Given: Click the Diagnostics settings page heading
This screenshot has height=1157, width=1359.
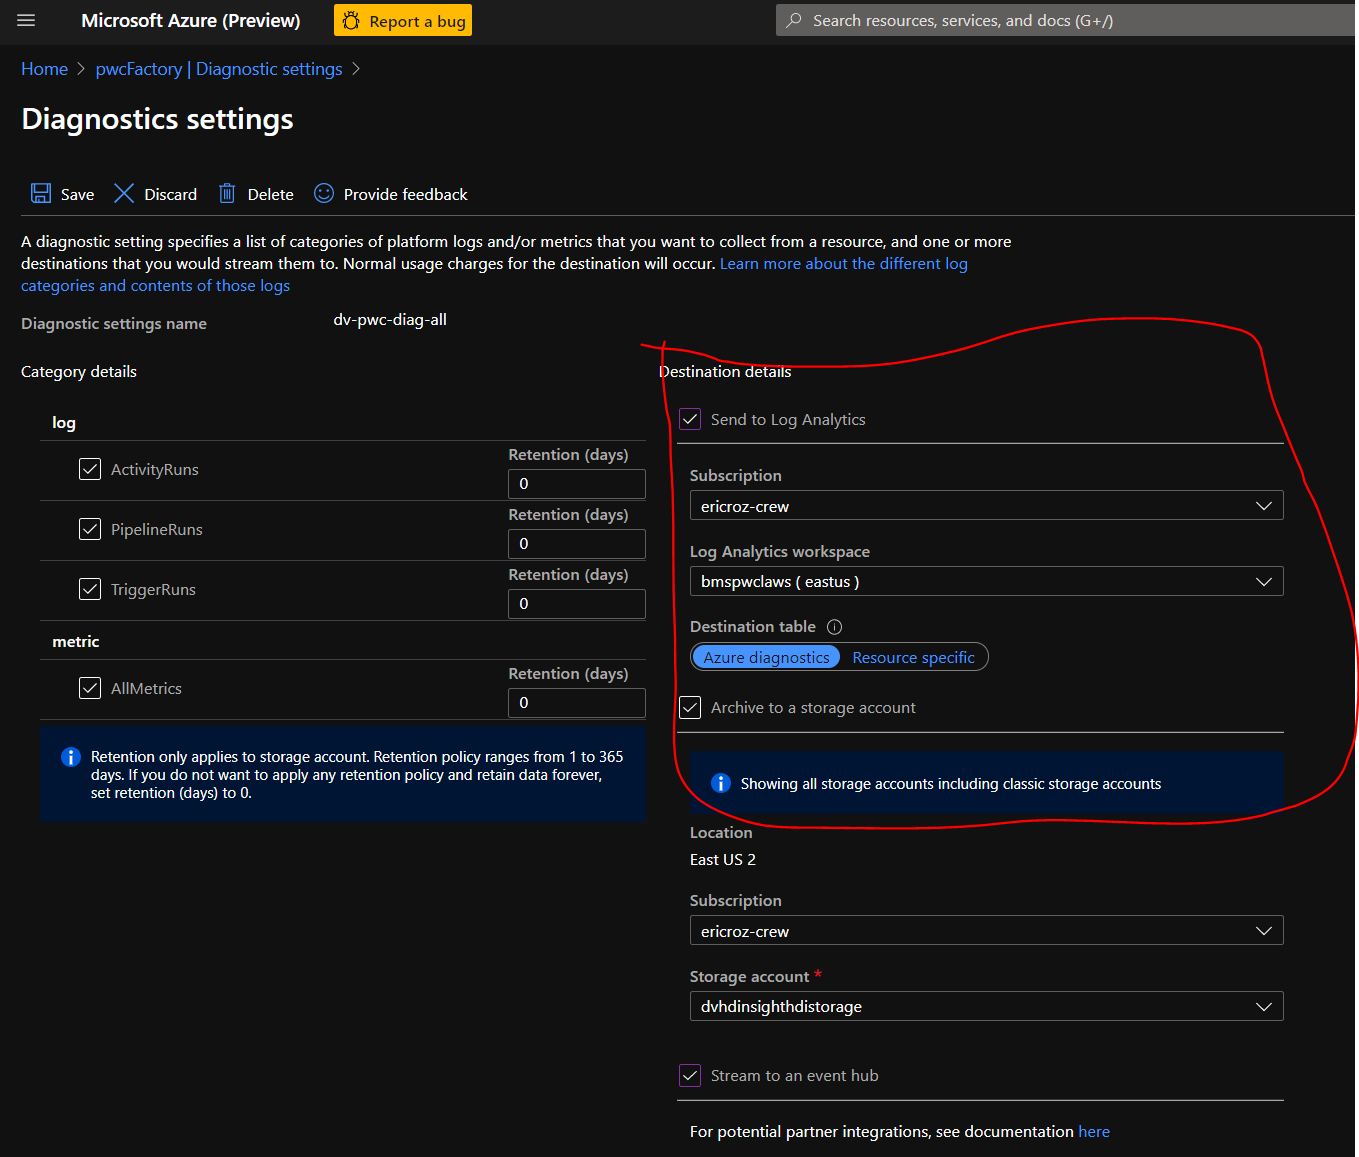Looking at the screenshot, I should [x=157, y=119].
